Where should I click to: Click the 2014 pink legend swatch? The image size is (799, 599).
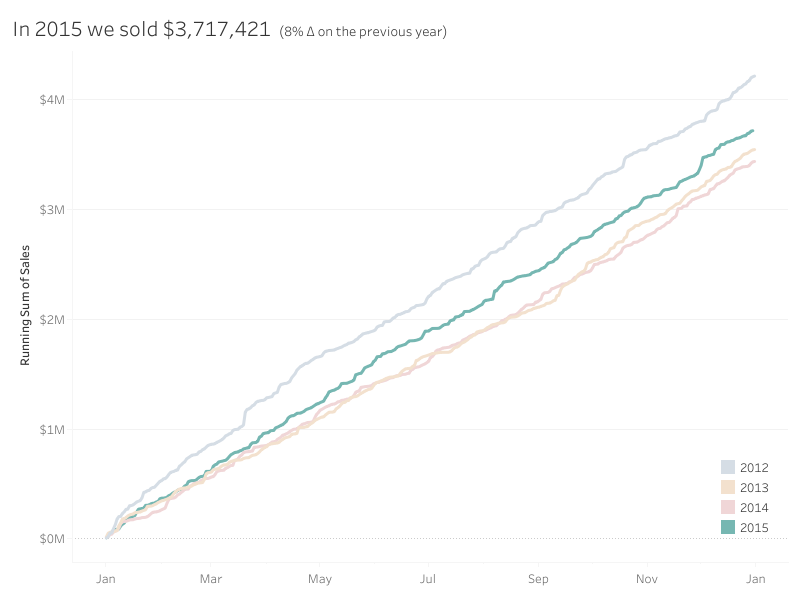click(x=727, y=507)
